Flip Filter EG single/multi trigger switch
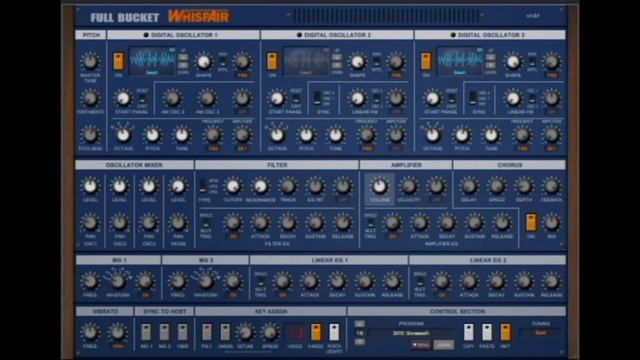 tap(207, 224)
